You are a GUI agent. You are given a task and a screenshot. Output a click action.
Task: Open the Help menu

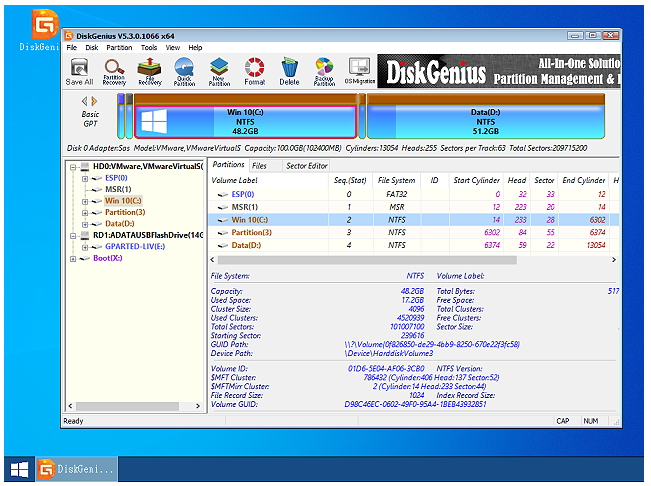click(195, 47)
